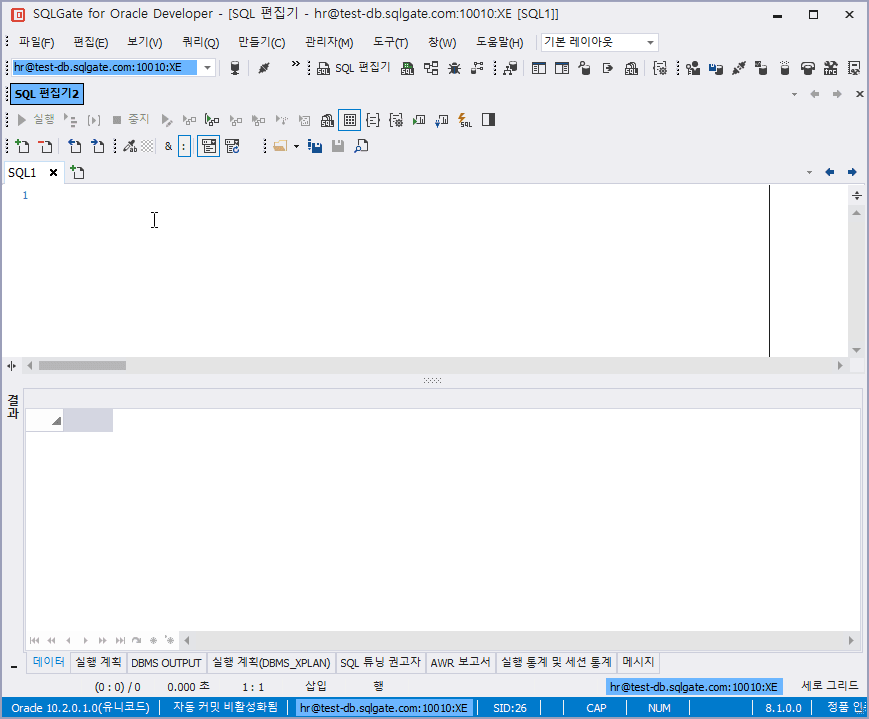Open the 관리자(M) menu
Screen dimensions: 869x719
coord(329,43)
